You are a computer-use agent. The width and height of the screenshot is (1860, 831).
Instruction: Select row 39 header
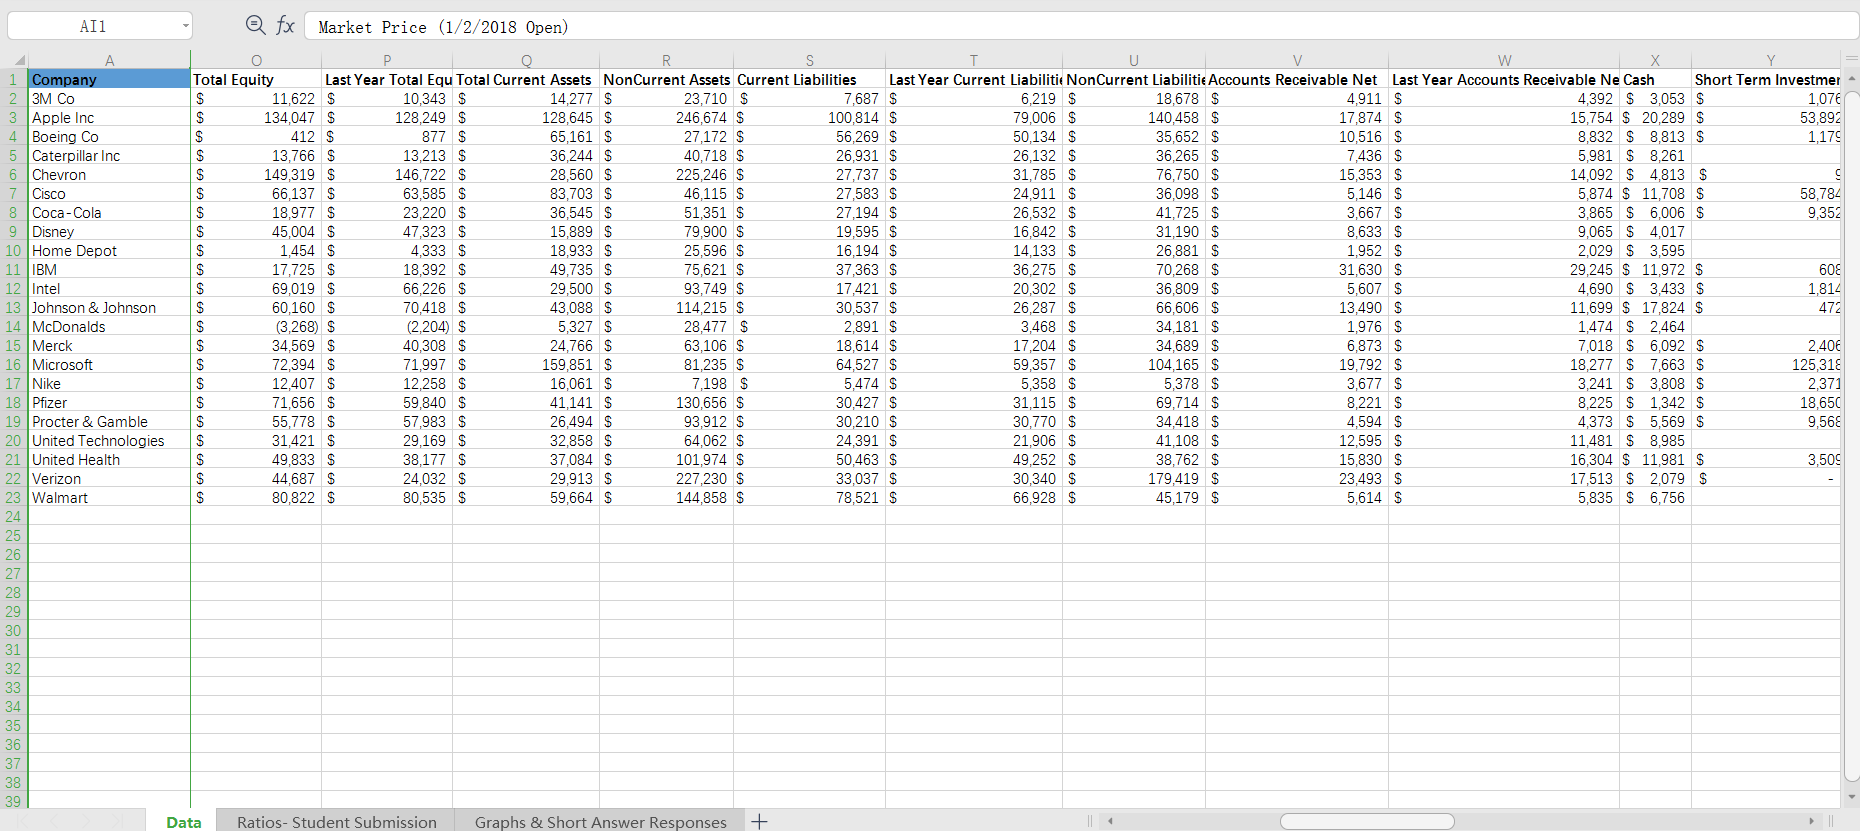click(14, 801)
